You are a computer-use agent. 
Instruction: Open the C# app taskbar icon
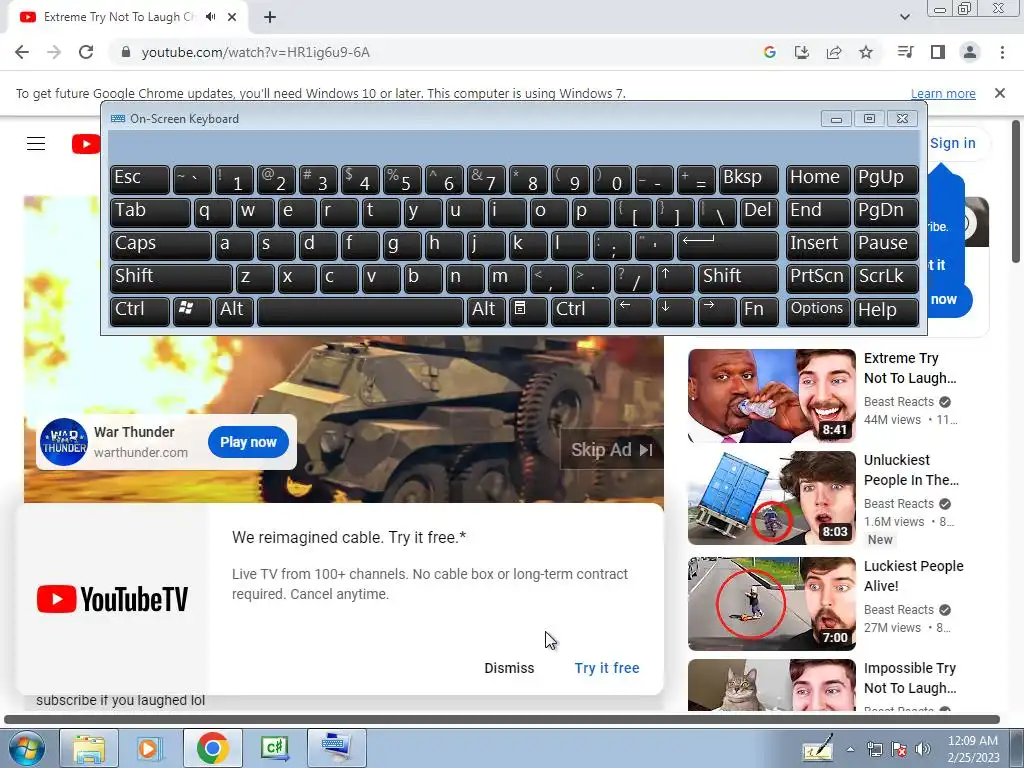click(274, 748)
